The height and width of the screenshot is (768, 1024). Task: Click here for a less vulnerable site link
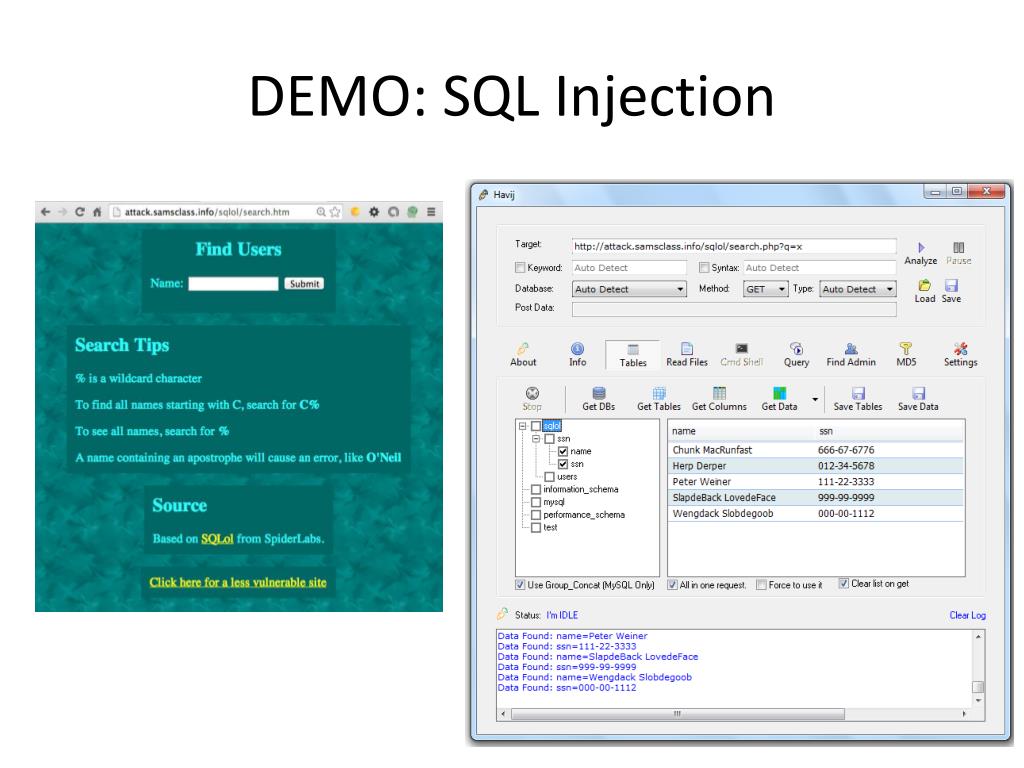click(x=238, y=582)
